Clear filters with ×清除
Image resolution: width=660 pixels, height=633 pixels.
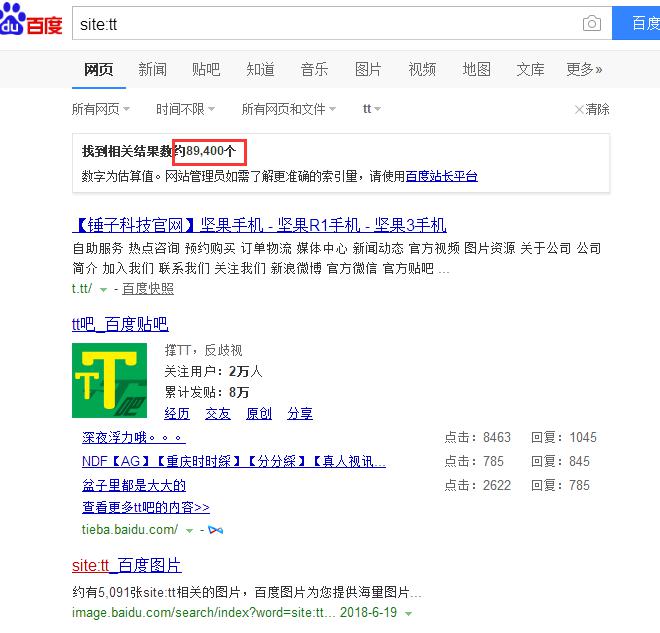pos(592,109)
